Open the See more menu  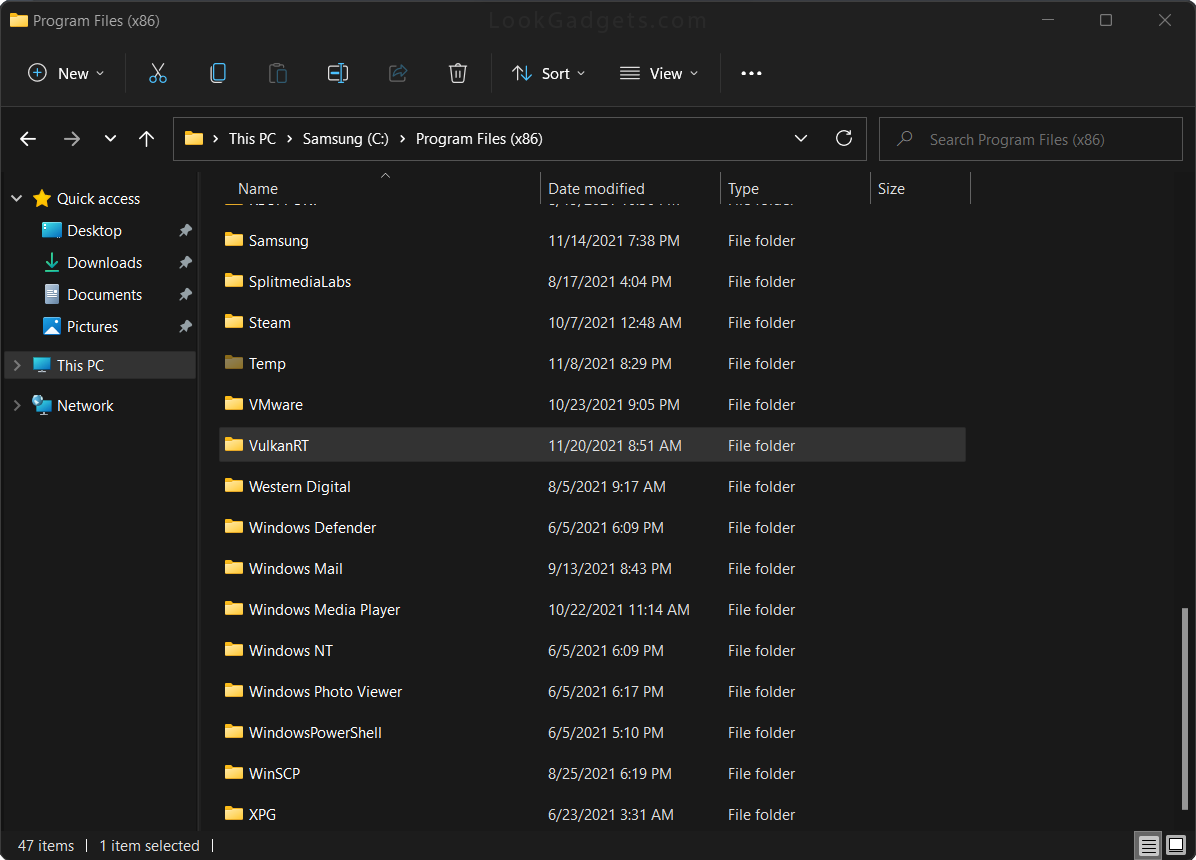point(751,72)
